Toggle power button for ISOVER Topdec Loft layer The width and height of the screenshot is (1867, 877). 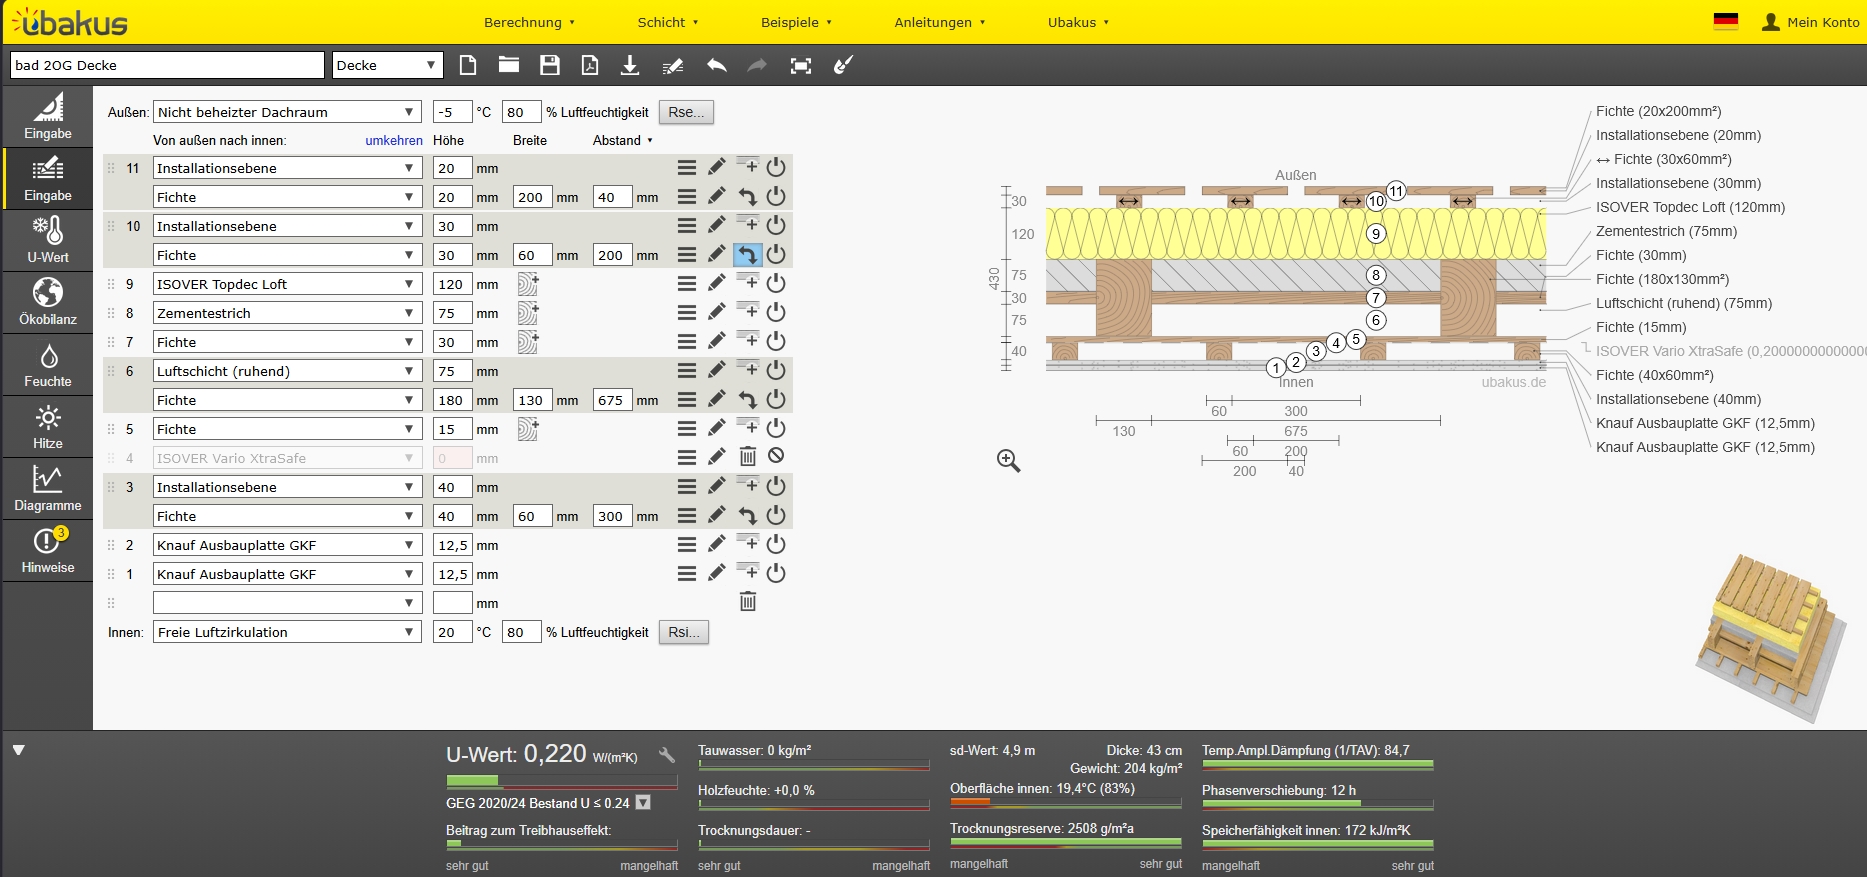pos(776,284)
